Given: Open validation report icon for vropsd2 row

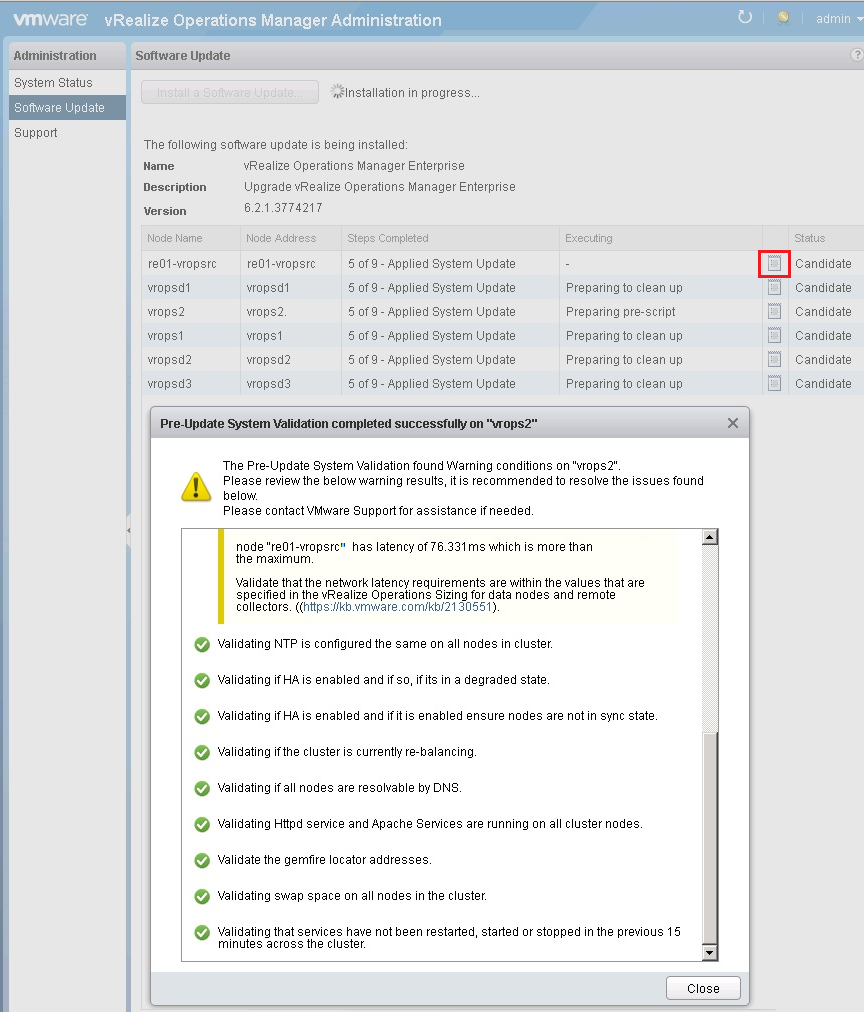Looking at the screenshot, I should pyautogui.click(x=774, y=360).
